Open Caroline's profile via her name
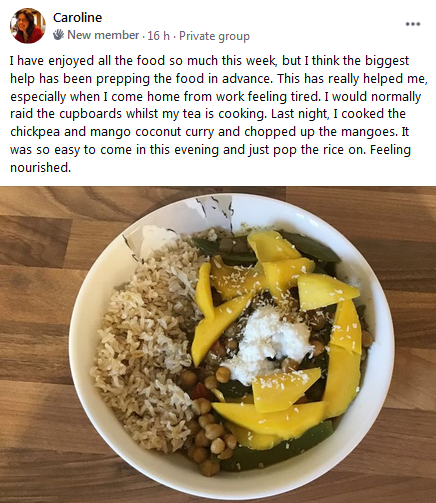Image resolution: width=436 pixels, height=503 pixels. click(77, 17)
